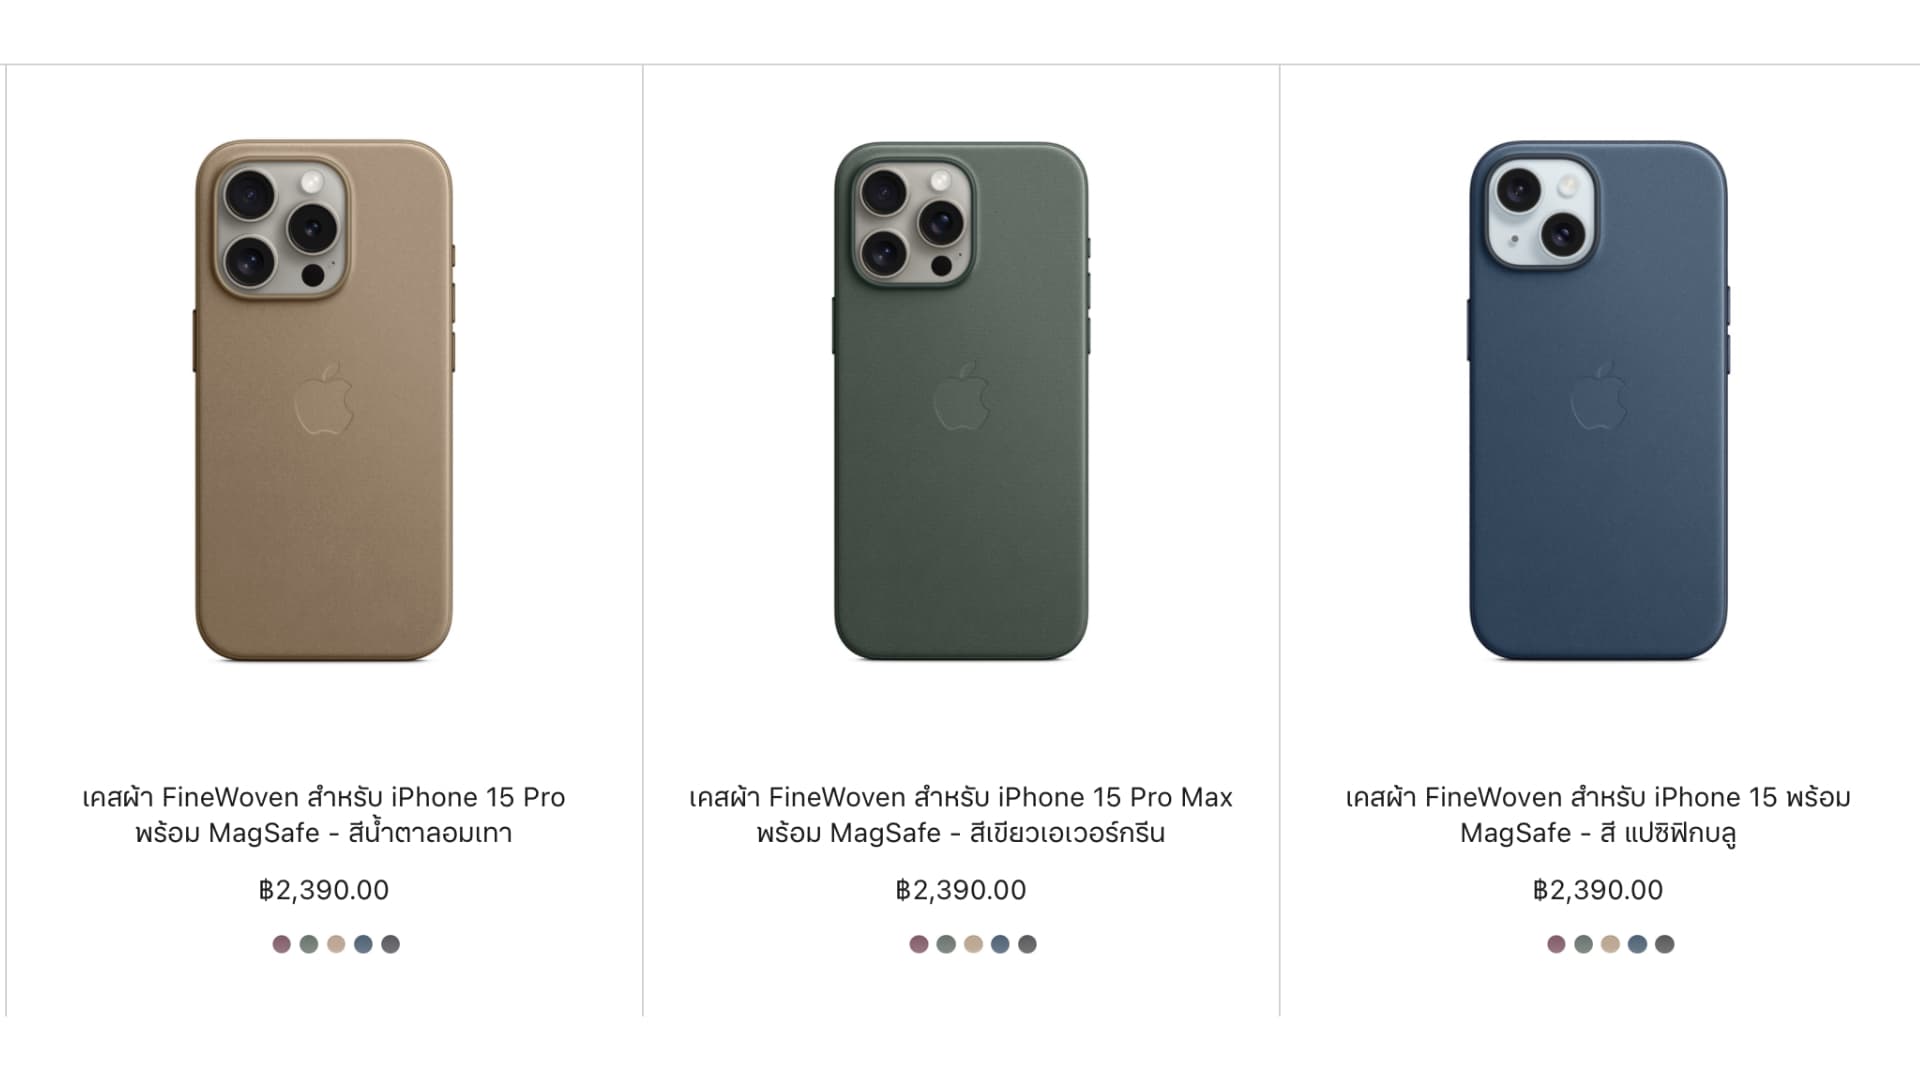Open the taupe iPhone 15 Pro case image

pos(323,400)
